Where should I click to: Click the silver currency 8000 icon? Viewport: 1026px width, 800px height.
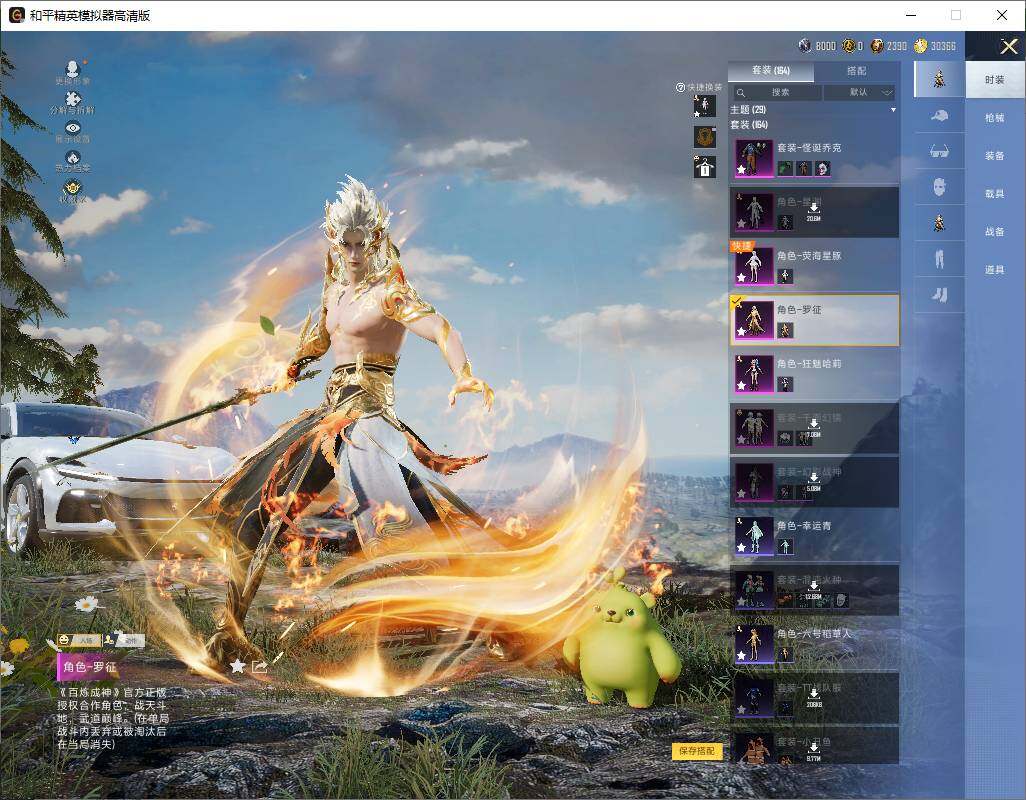pos(805,45)
